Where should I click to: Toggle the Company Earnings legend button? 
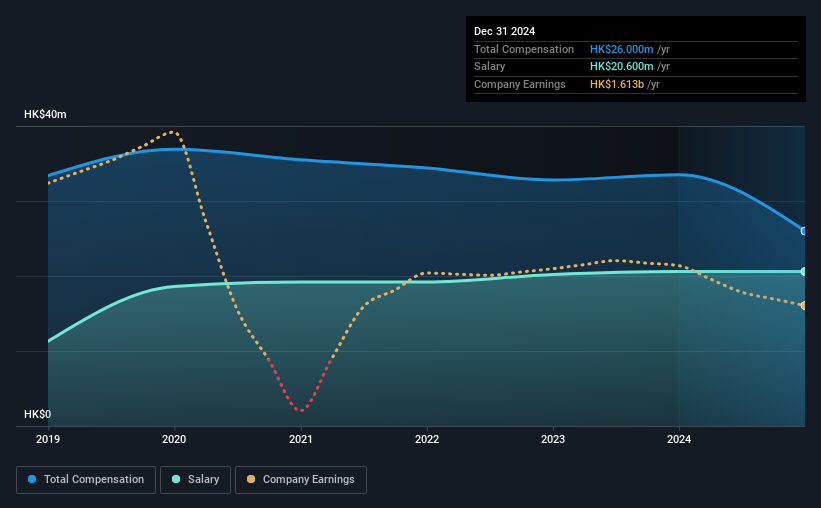pyautogui.click(x=301, y=480)
